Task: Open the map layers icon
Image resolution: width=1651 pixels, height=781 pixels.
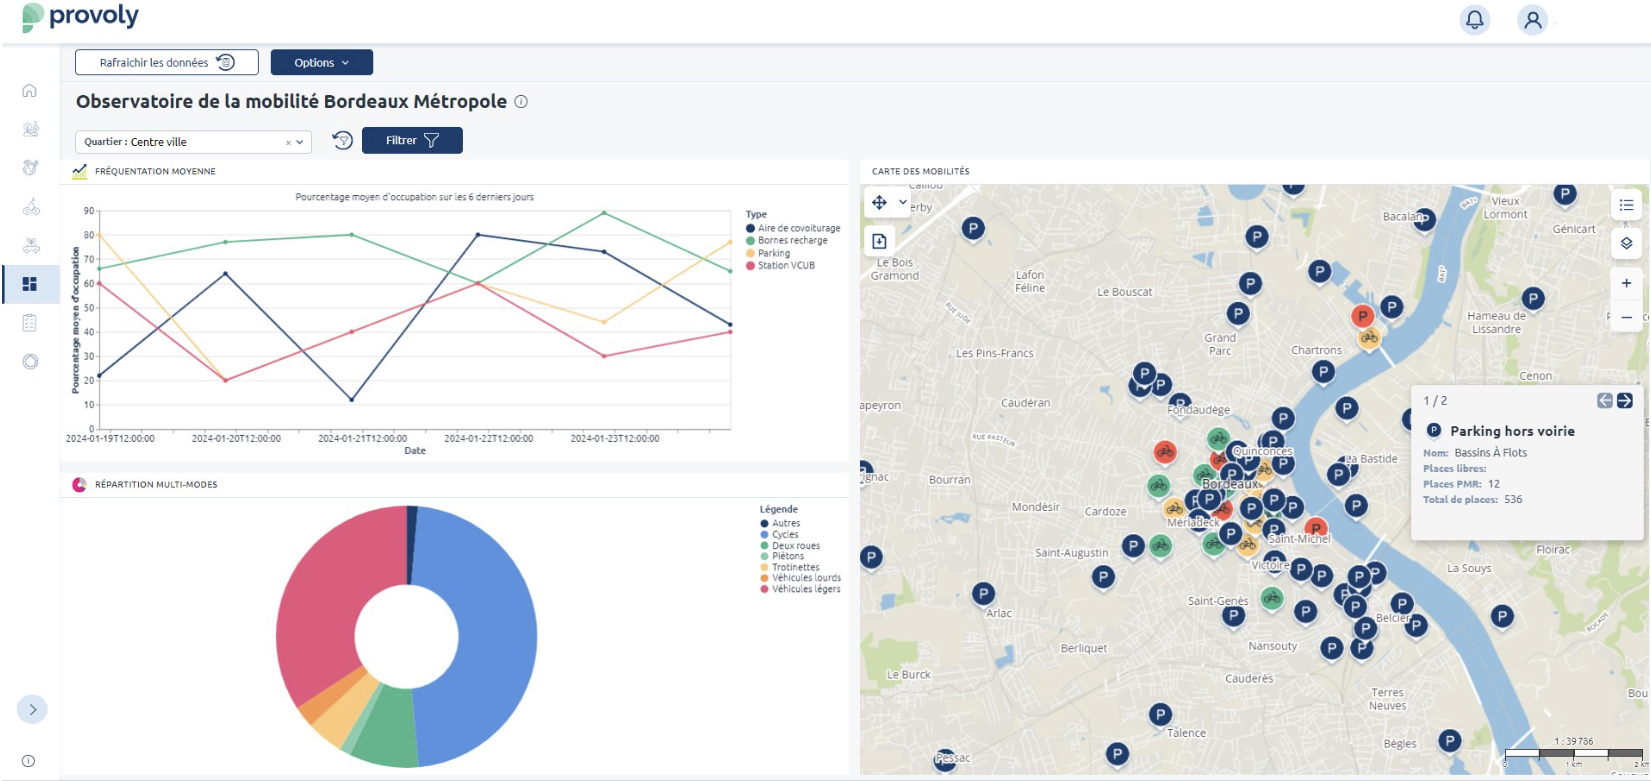Action: (1626, 243)
